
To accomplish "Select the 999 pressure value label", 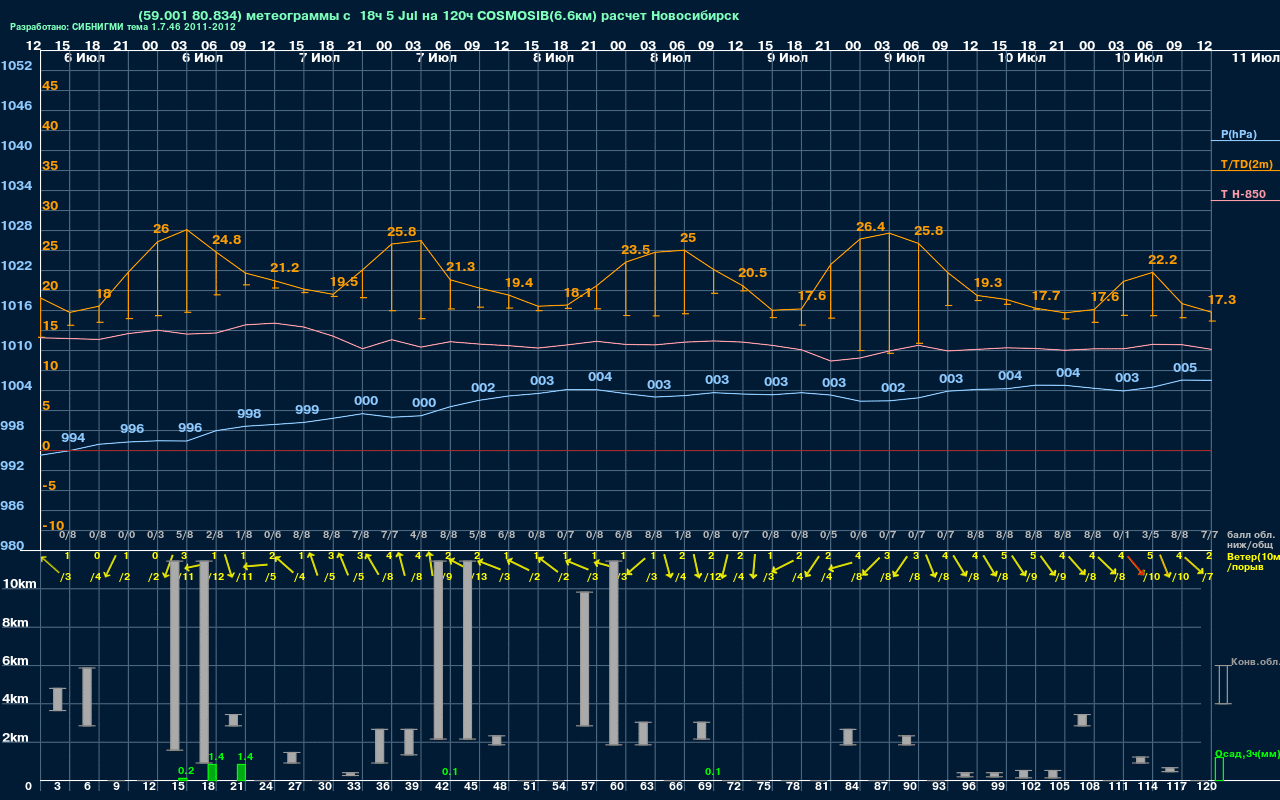I will pyautogui.click(x=307, y=410).
